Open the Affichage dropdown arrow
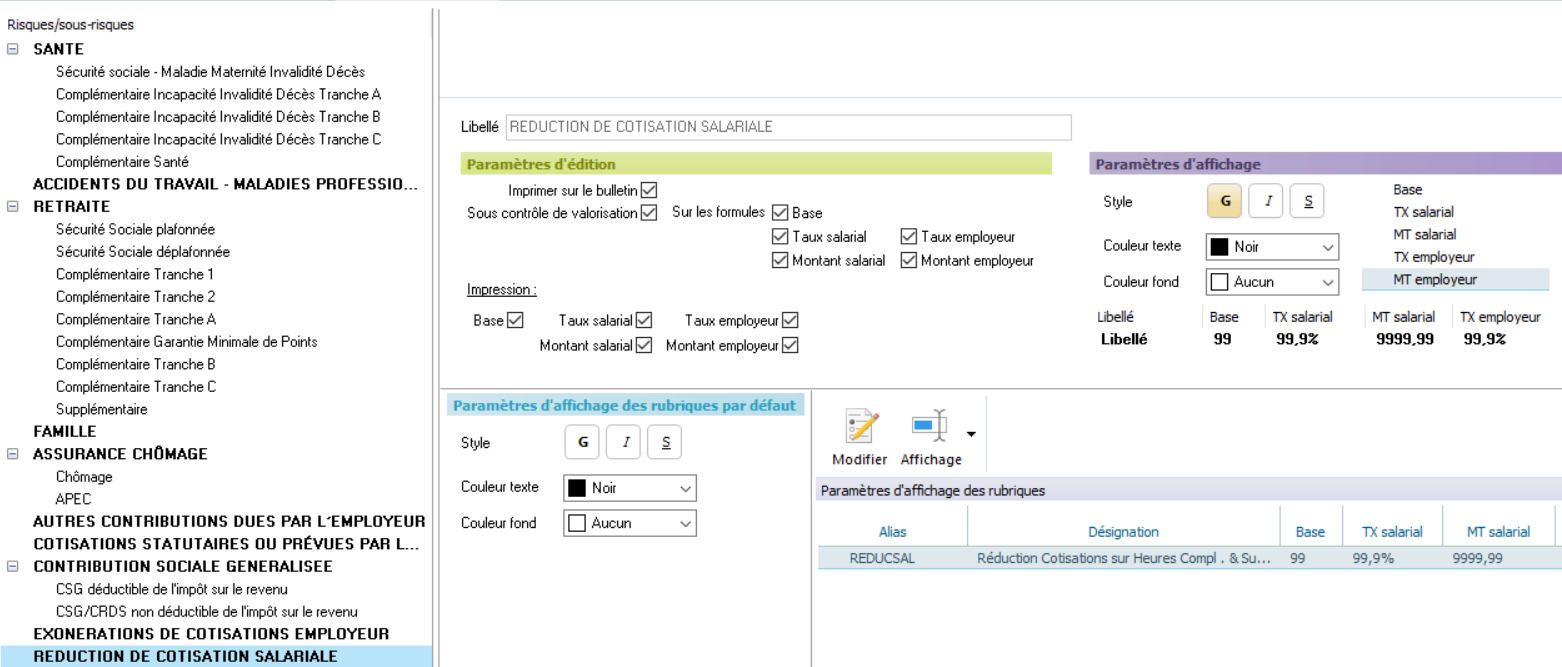This screenshot has height=667, width=1562. click(x=971, y=434)
